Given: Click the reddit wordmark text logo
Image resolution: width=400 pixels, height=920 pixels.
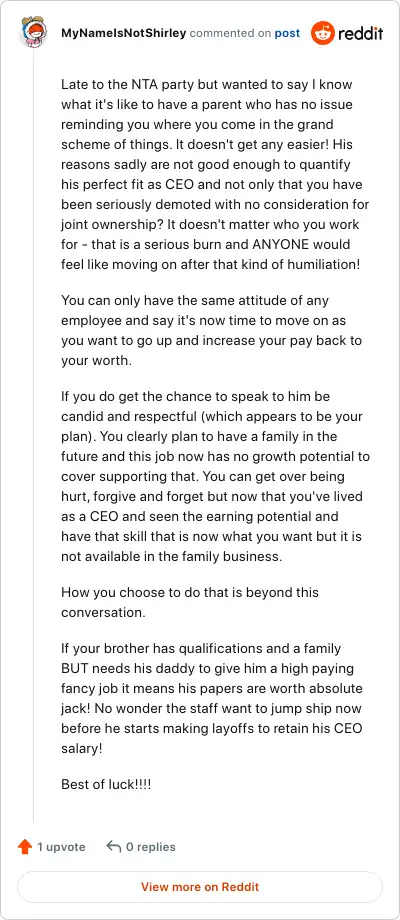Looking at the screenshot, I should click(x=360, y=33).
